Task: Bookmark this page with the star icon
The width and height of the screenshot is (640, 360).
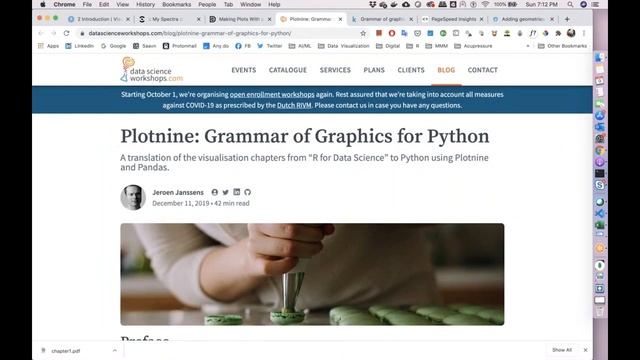Action: (363, 33)
